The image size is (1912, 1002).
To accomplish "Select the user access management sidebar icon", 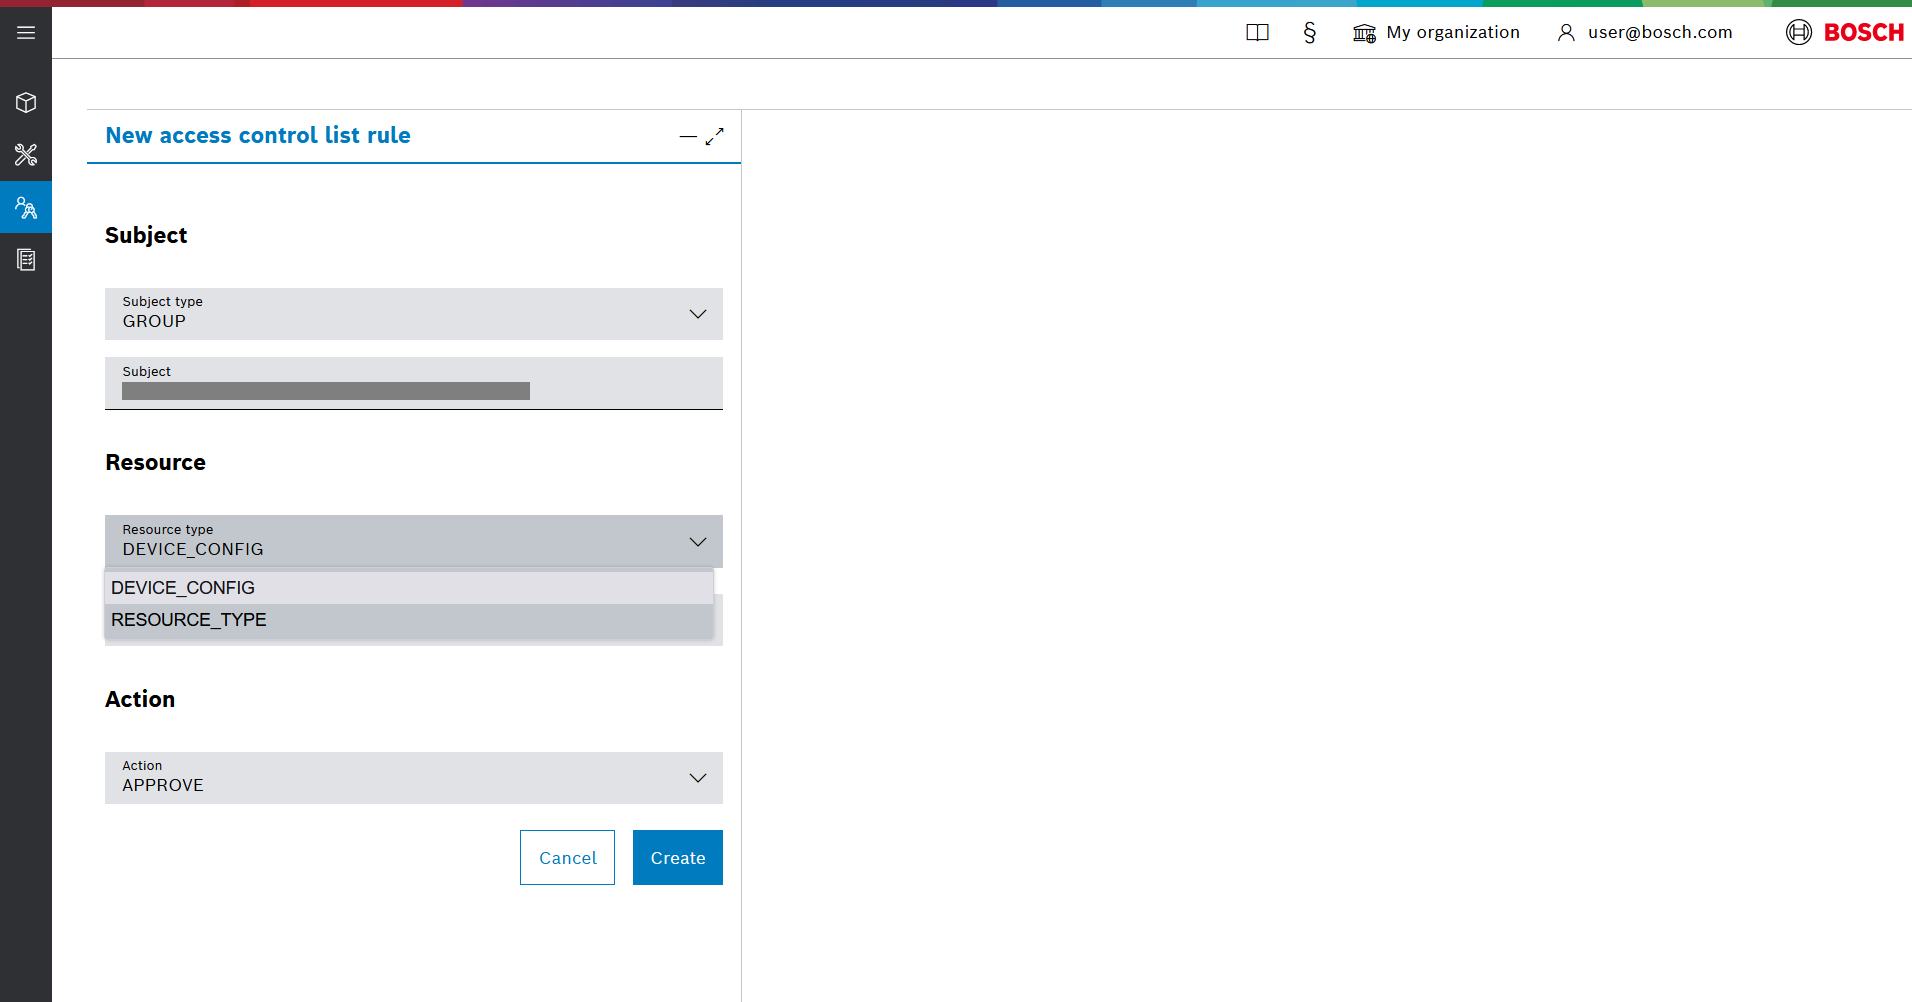I will (x=26, y=208).
